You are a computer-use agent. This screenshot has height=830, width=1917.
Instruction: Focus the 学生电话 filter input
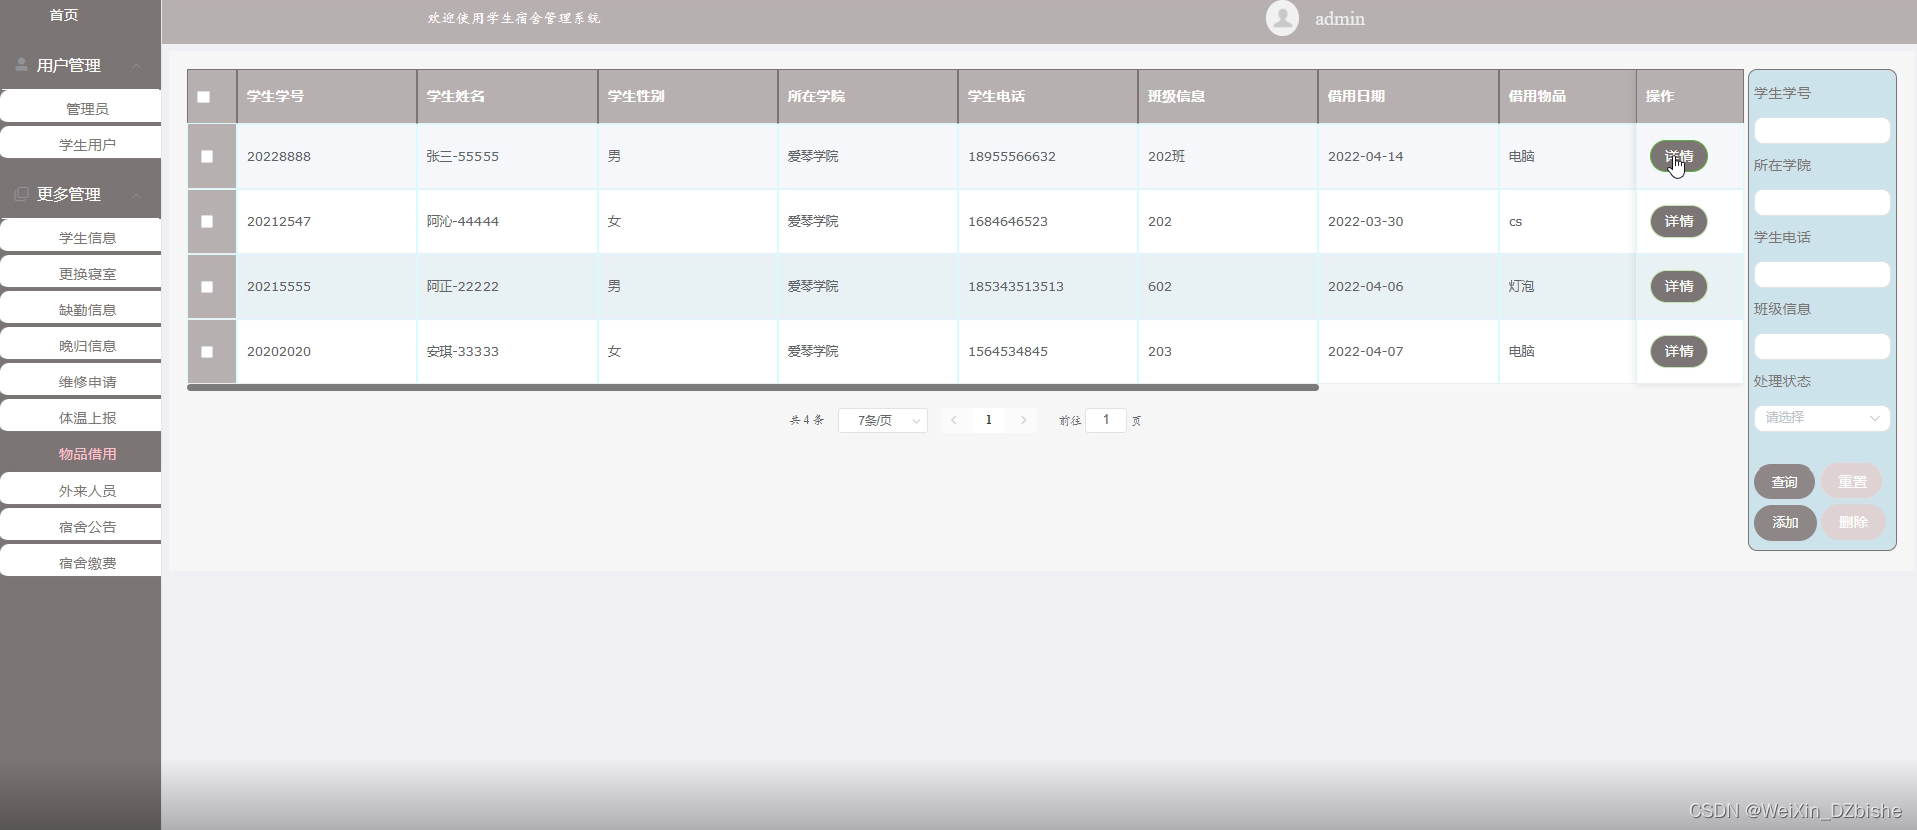point(1822,274)
